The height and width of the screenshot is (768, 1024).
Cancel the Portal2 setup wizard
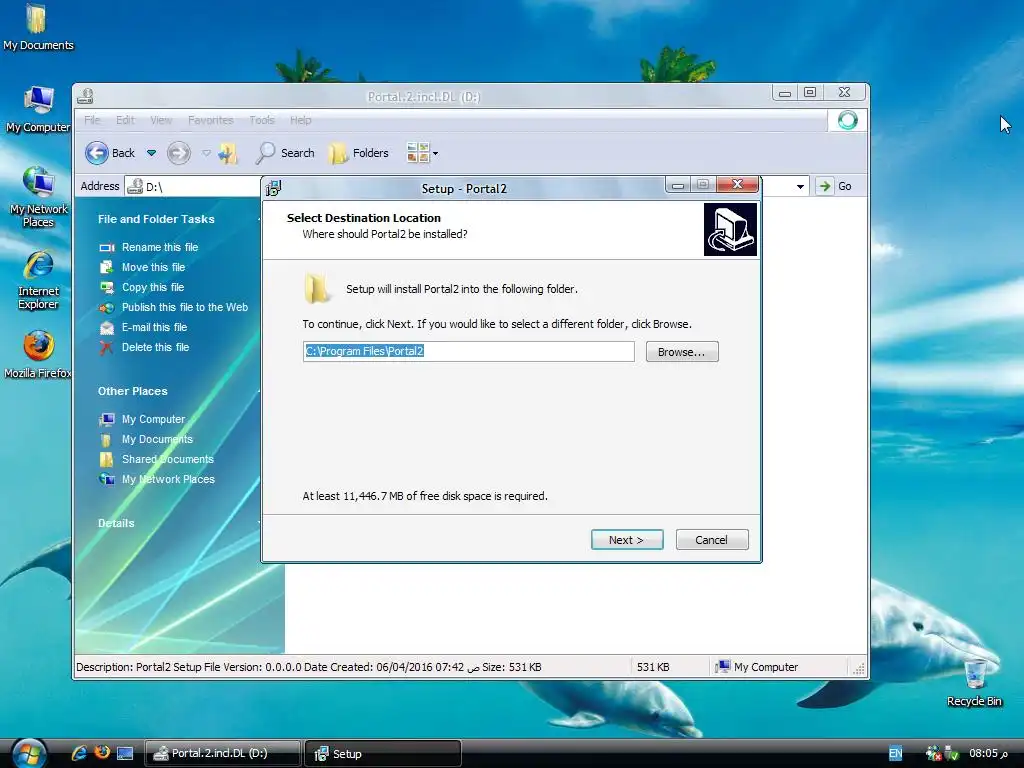pos(712,540)
